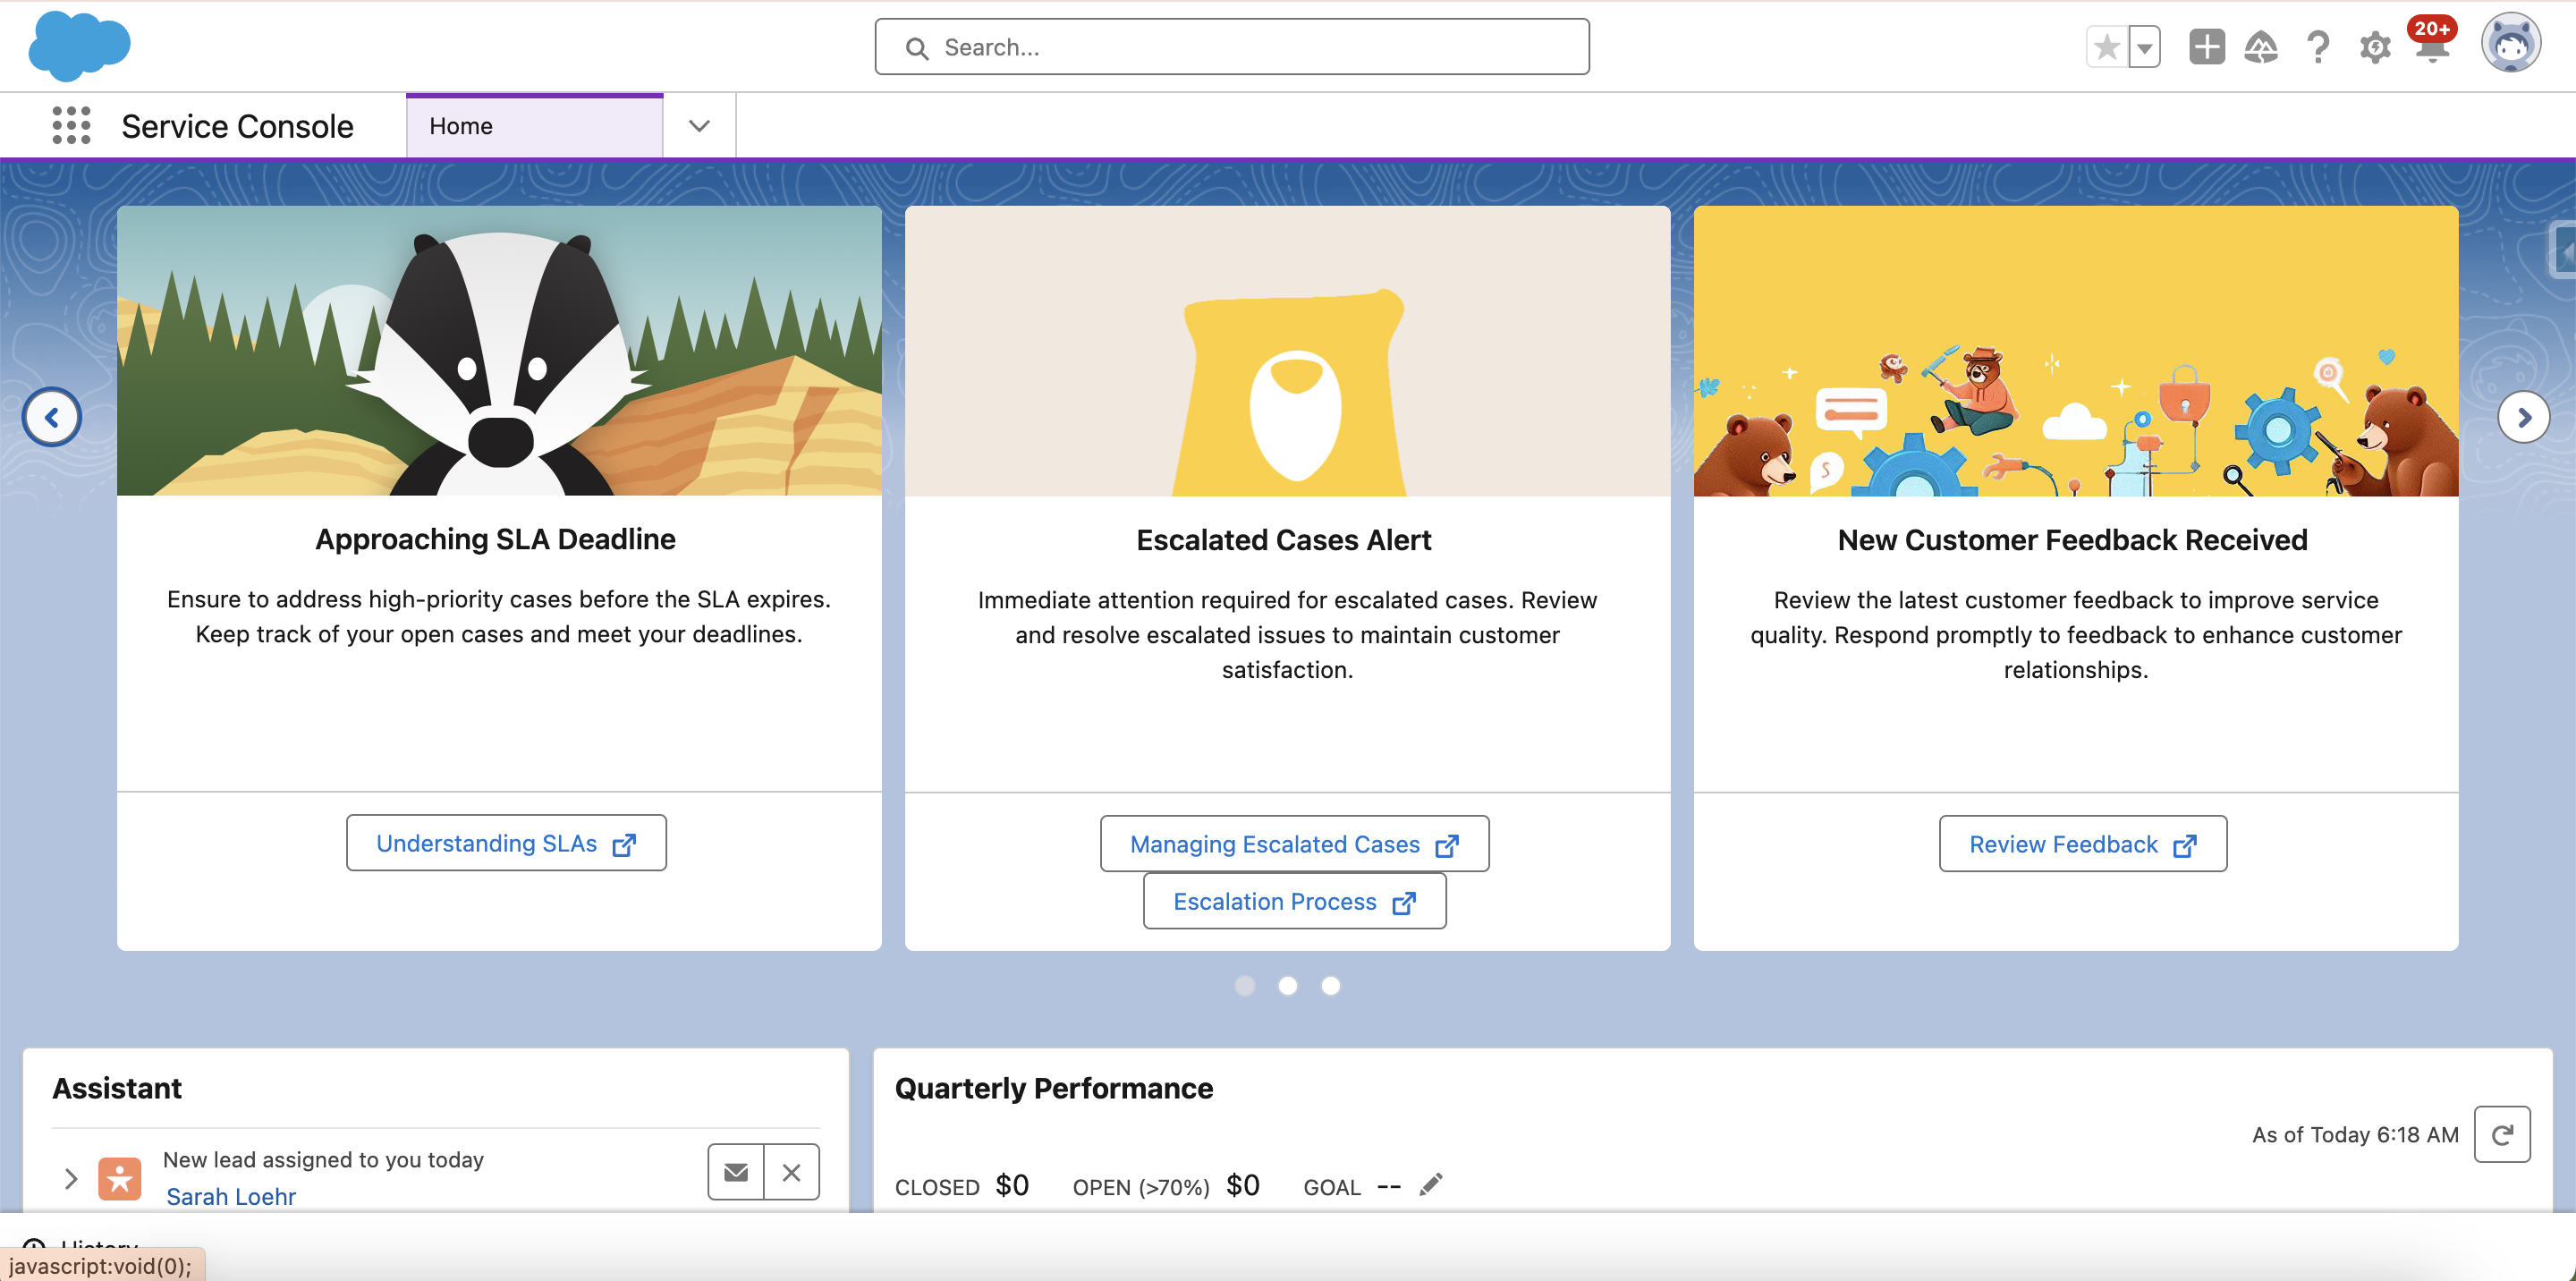Open the Managing Escalated Cases link
Screen dimensions: 2576x1281
pyautogui.click(x=1294, y=844)
